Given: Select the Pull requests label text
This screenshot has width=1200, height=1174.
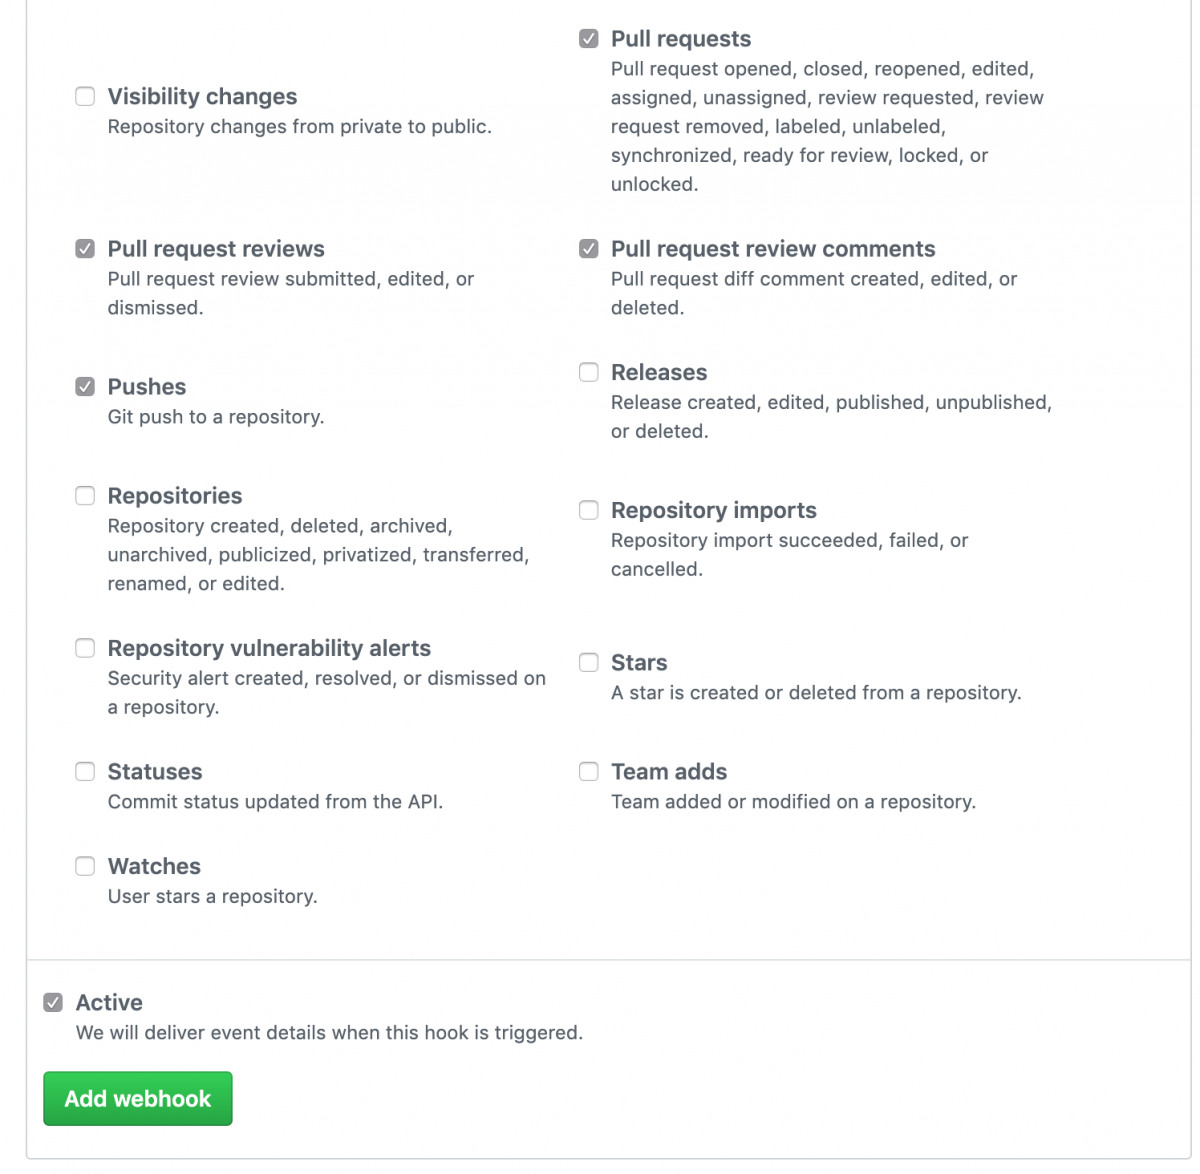Looking at the screenshot, I should click(680, 38).
